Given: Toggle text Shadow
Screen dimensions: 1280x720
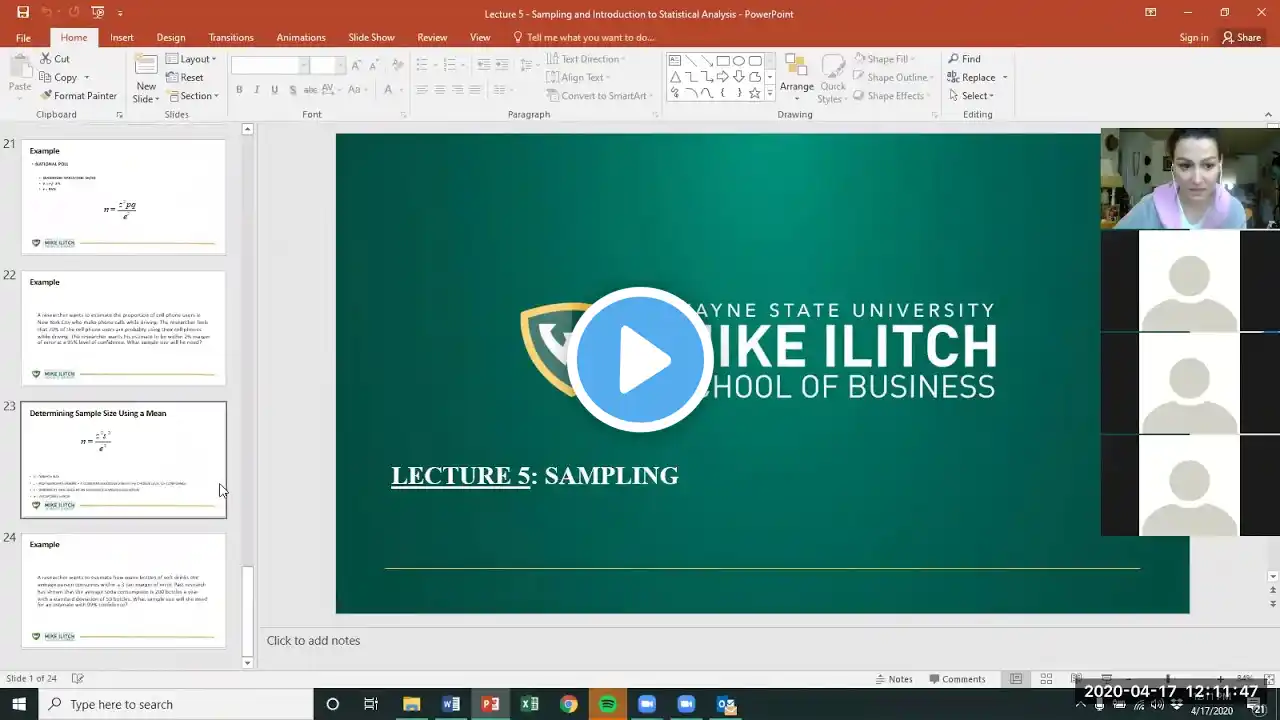Looking at the screenshot, I should coord(293,90).
